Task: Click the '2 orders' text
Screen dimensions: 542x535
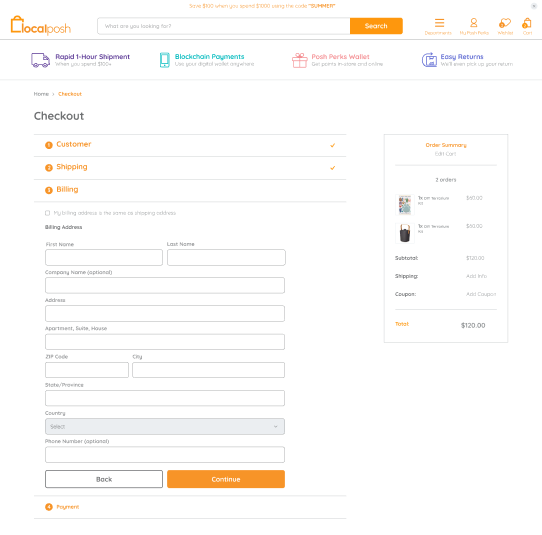Action: (446, 180)
